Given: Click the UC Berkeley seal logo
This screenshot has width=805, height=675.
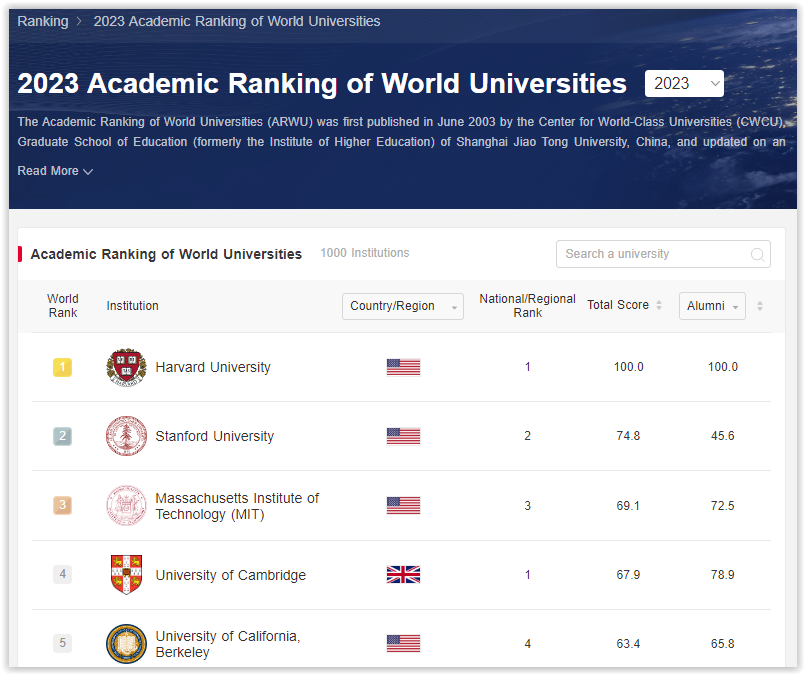Looking at the screenshot, I should coord(126,643).
